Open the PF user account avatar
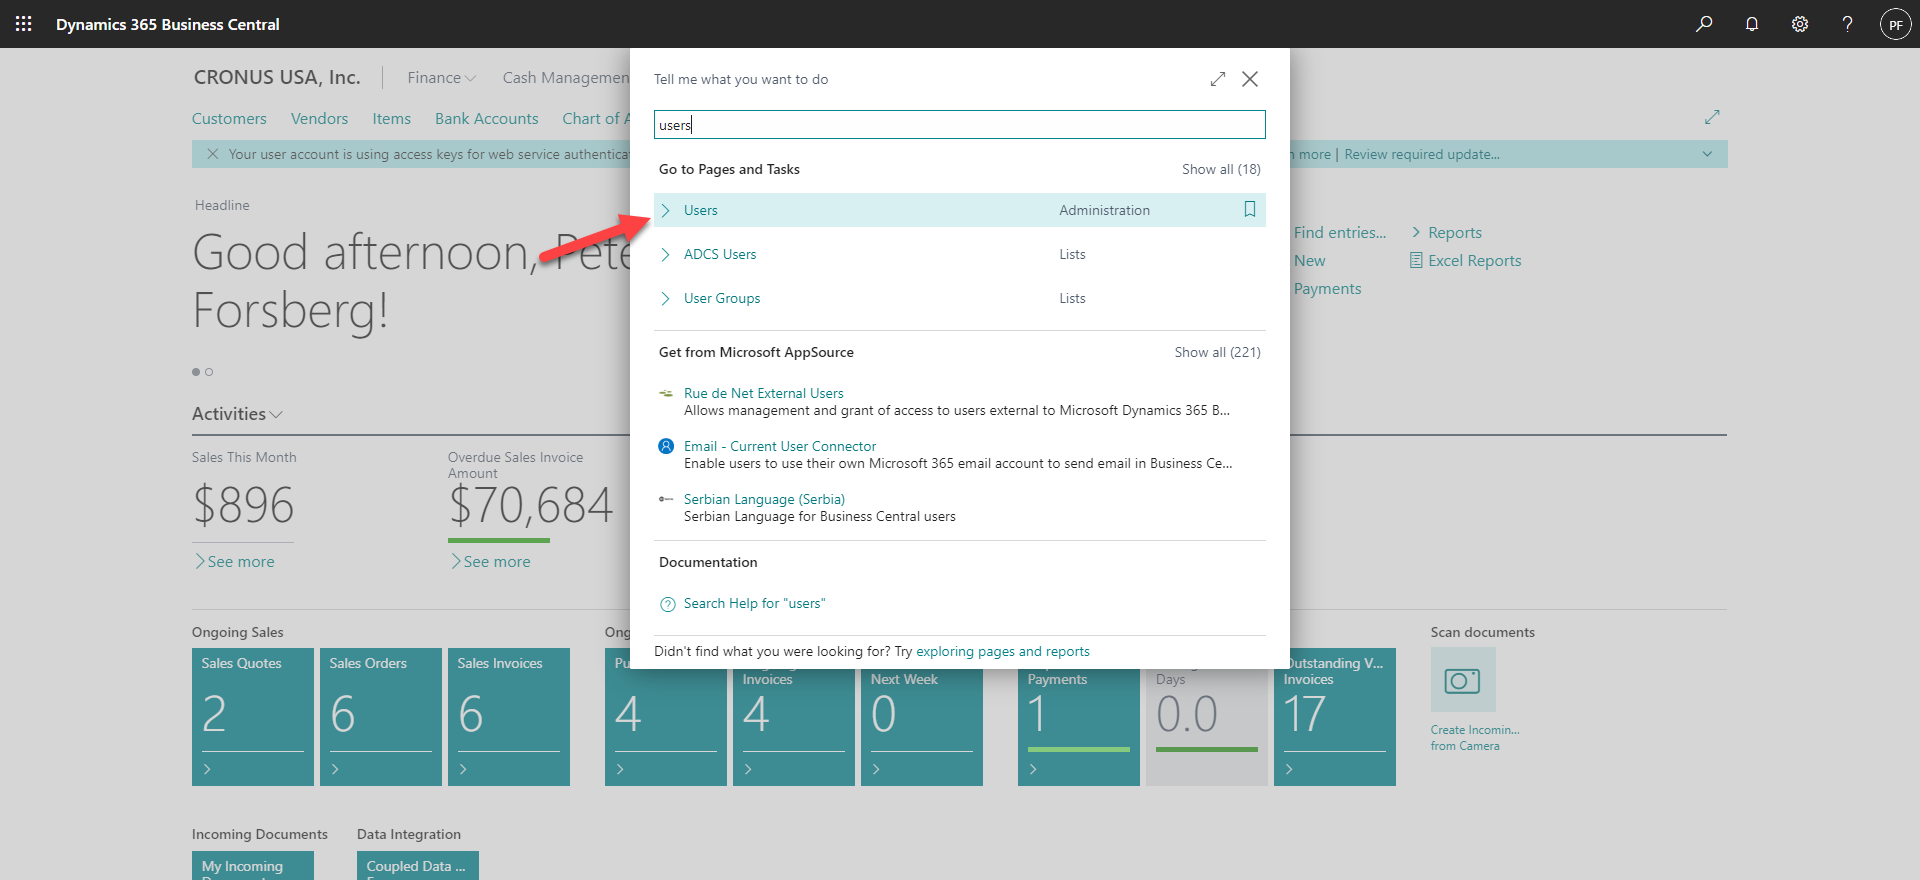The height and width of the screenshot is (880, 1920). 1895,24
